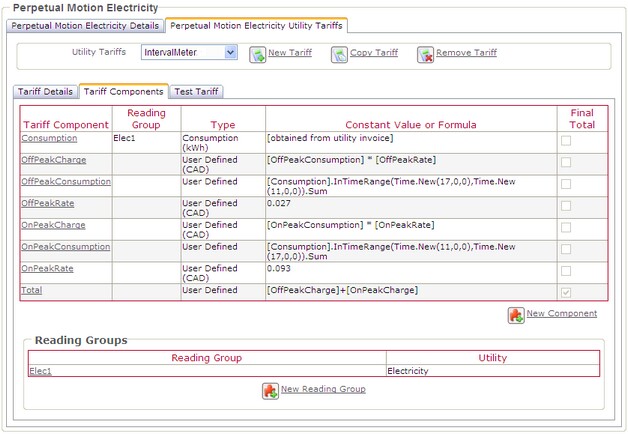
Task: Click Reading Group header in Reading Groups table
Action: (x=207, y=358)
